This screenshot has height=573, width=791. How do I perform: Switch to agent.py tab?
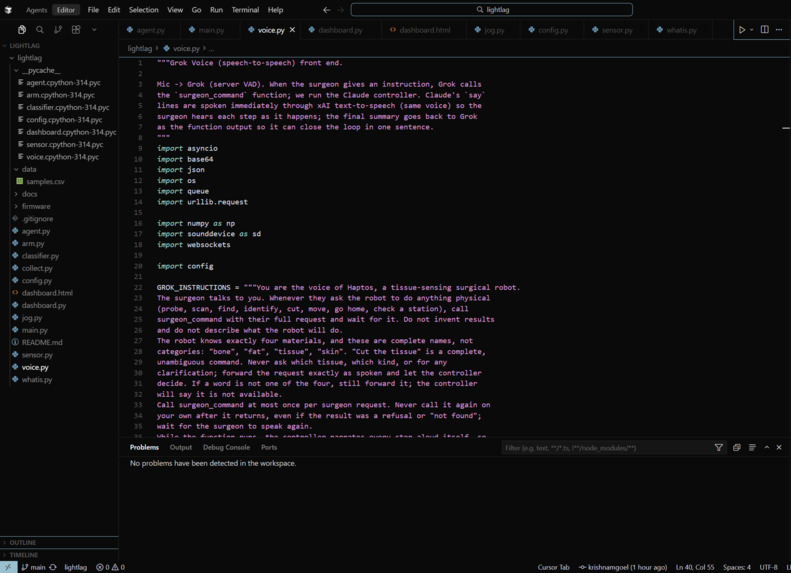pyautogui.click(x=150, y=30)
